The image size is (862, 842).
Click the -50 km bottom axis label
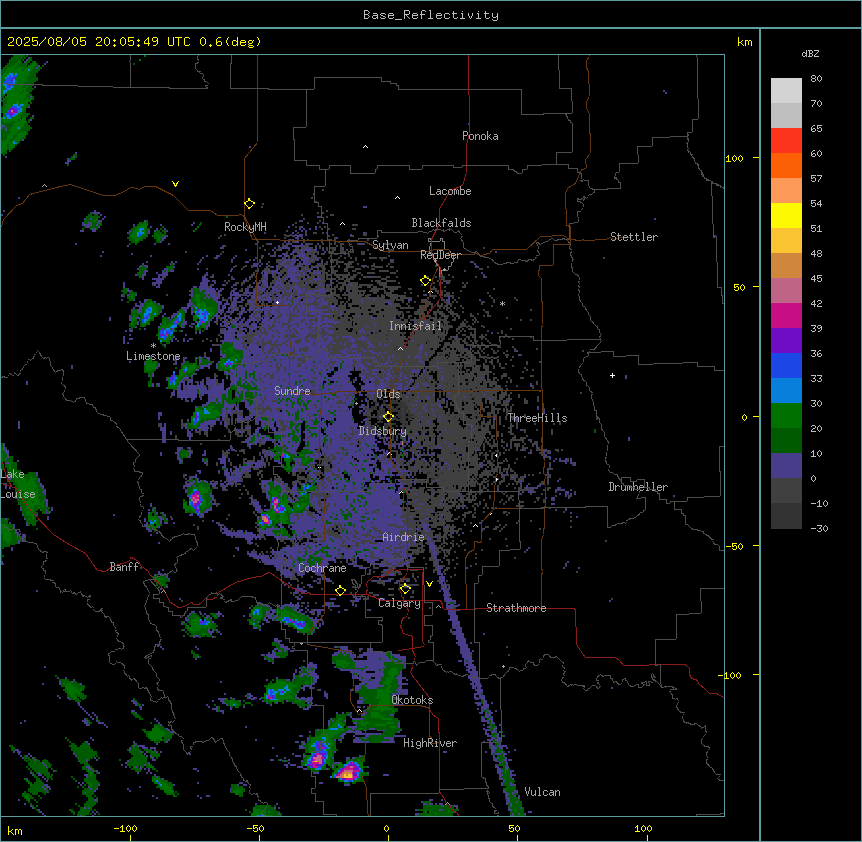[255, 828]
